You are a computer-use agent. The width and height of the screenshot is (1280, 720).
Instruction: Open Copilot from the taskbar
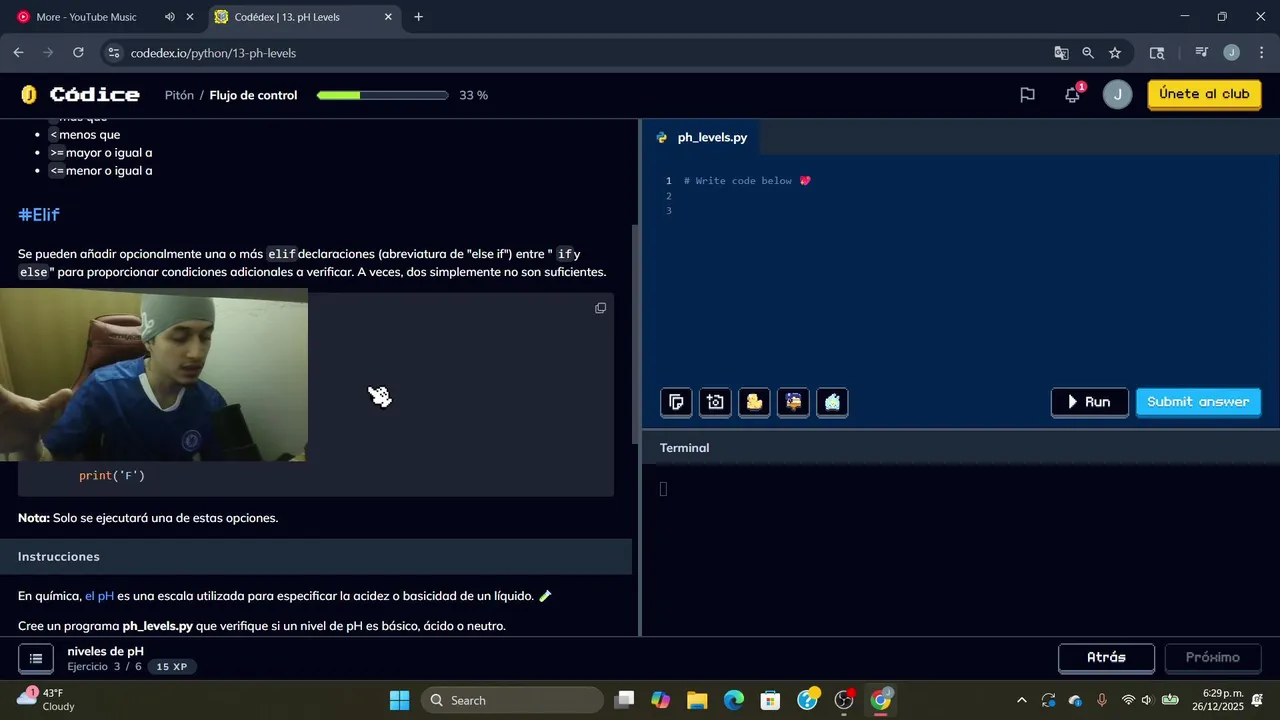pos(660,700)
